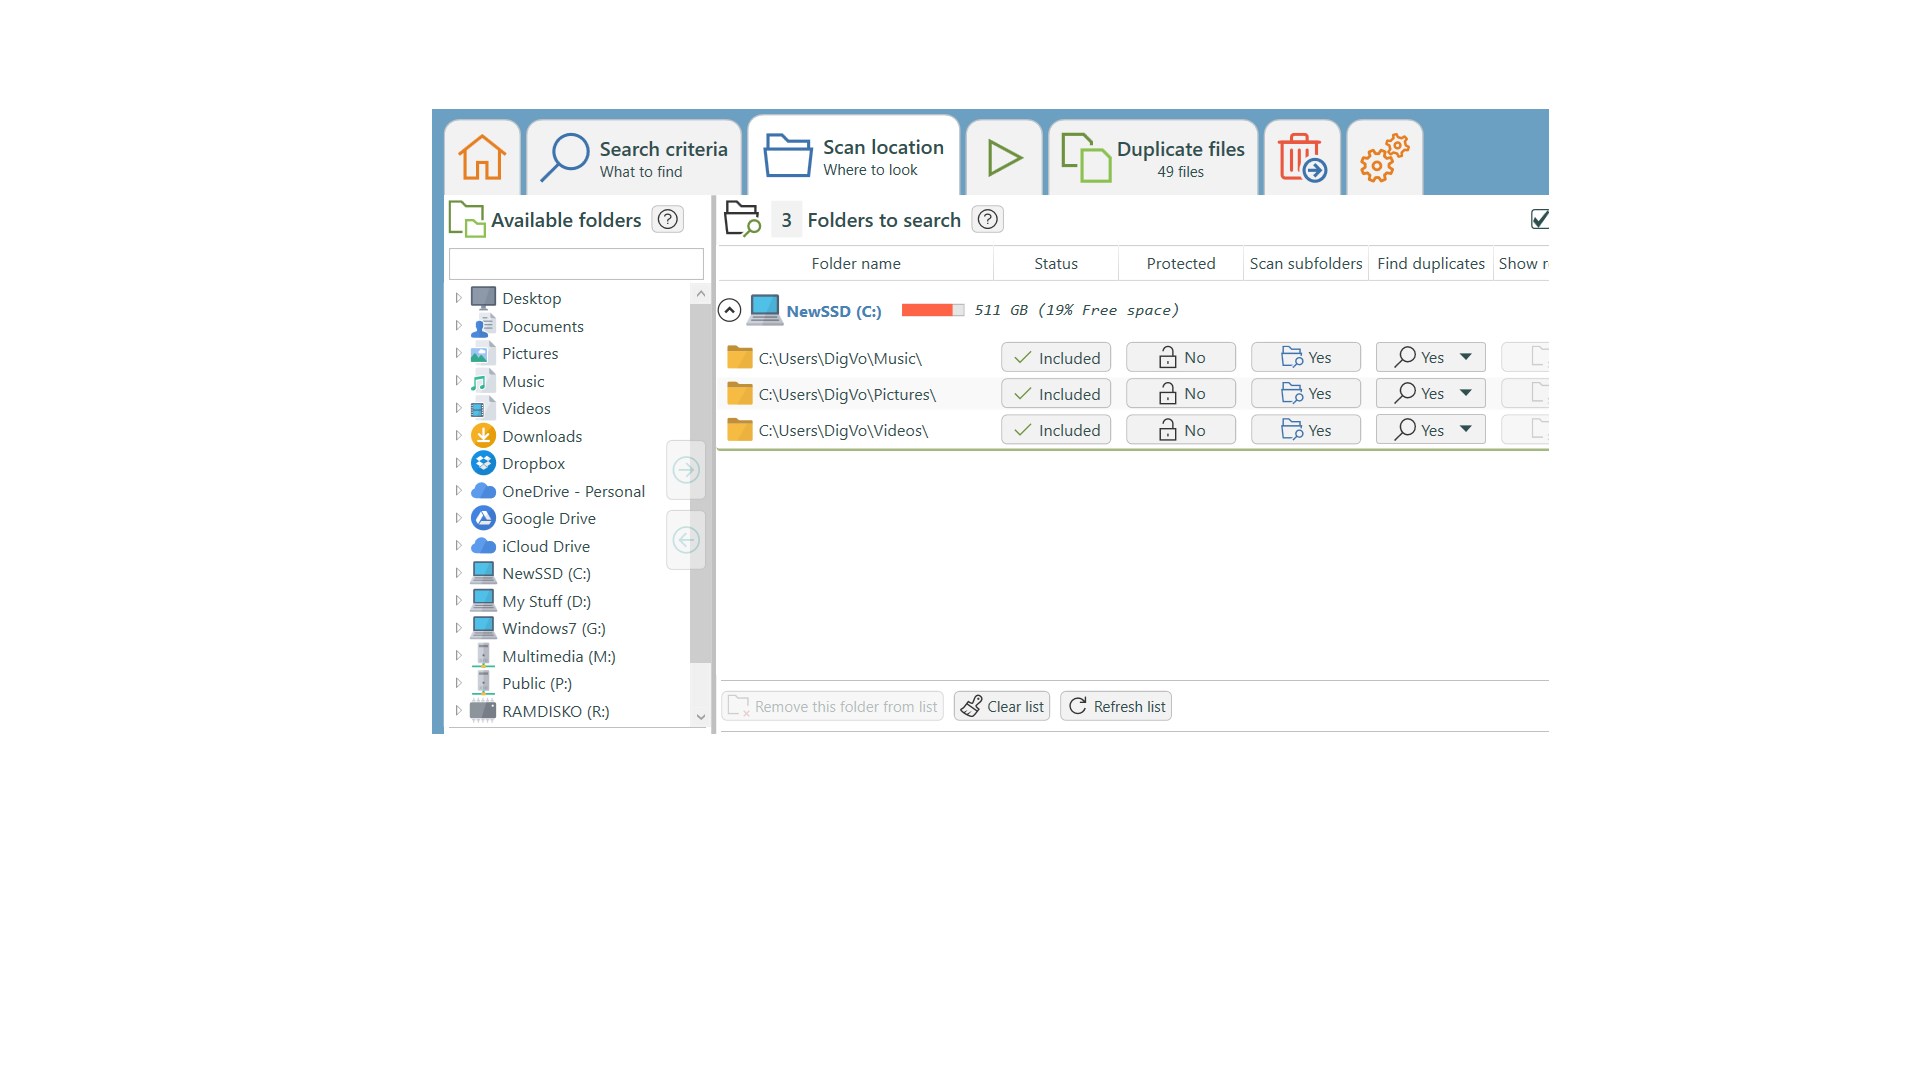Collapse the NewSSD (C:) drive group
The width and height of the screenshot is (1920, 1080).
(x=729, y=311)
